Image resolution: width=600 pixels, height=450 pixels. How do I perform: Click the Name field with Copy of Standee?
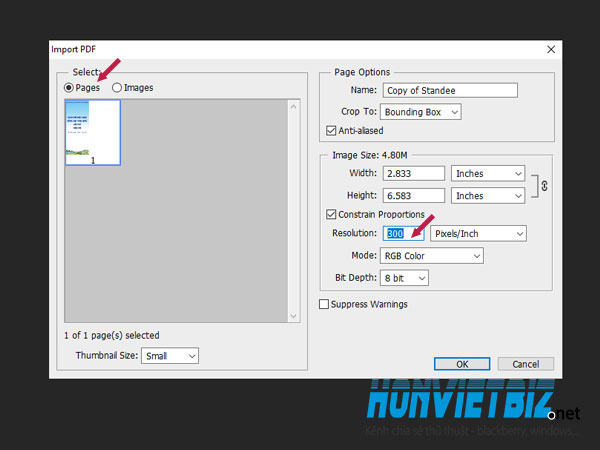pos(450,91)
